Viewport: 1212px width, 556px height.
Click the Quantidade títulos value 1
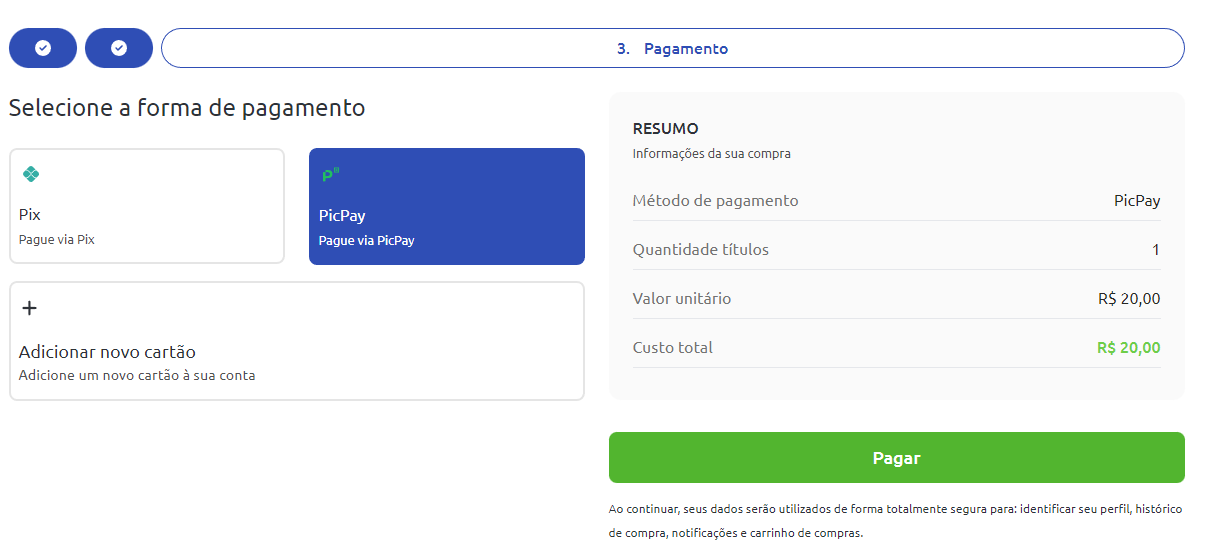(x=1156, y=250)
